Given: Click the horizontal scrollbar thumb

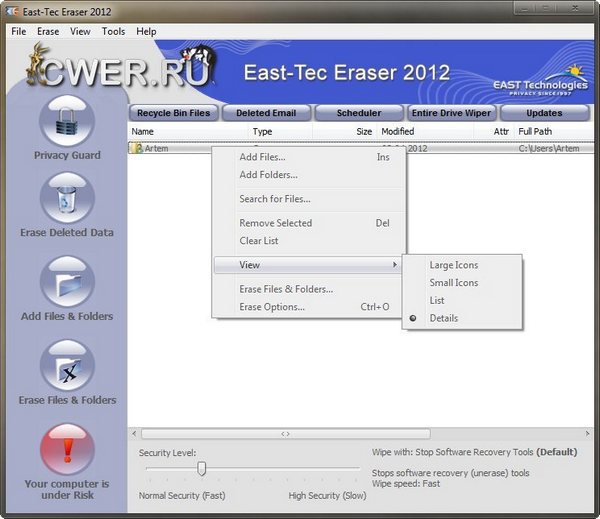Looking at the screenshot, I should pos(285,434).
